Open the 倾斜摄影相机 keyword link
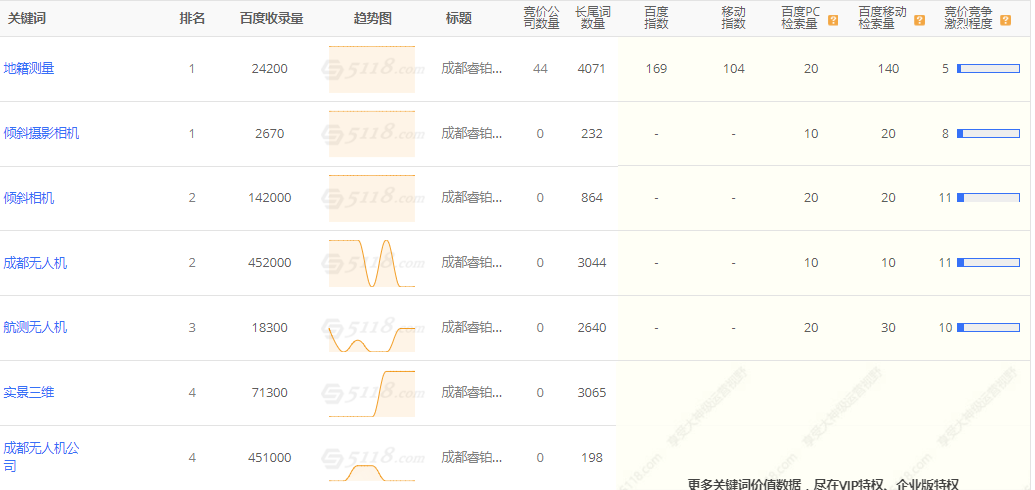 point(41,133)
